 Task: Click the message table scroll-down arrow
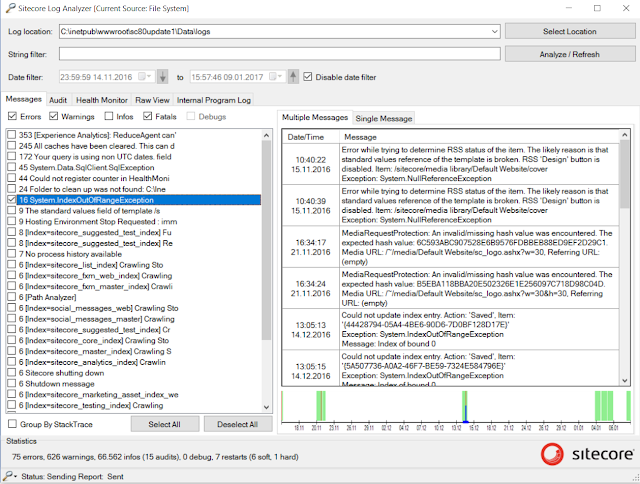click(x=624, y=380)
